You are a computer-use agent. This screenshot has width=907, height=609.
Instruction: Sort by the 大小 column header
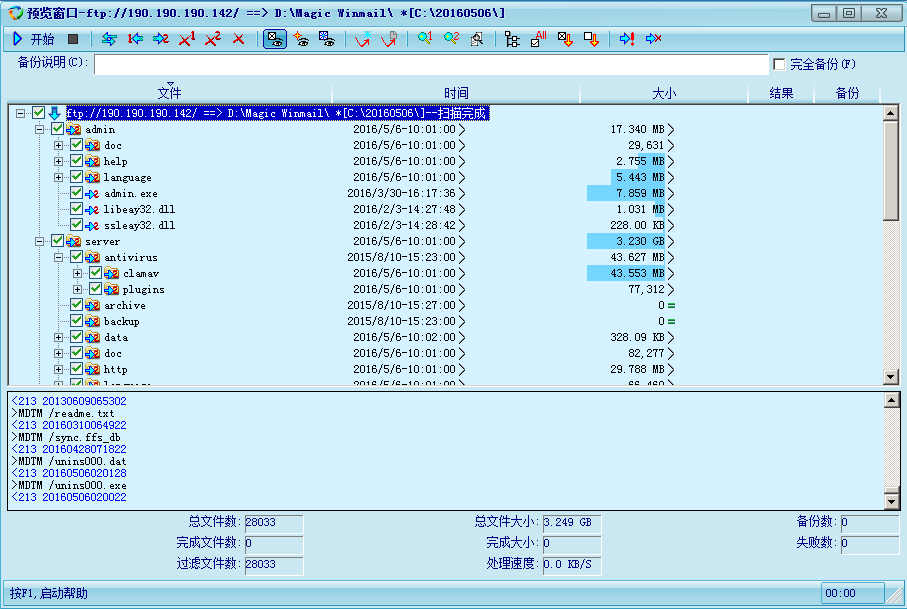663,93
